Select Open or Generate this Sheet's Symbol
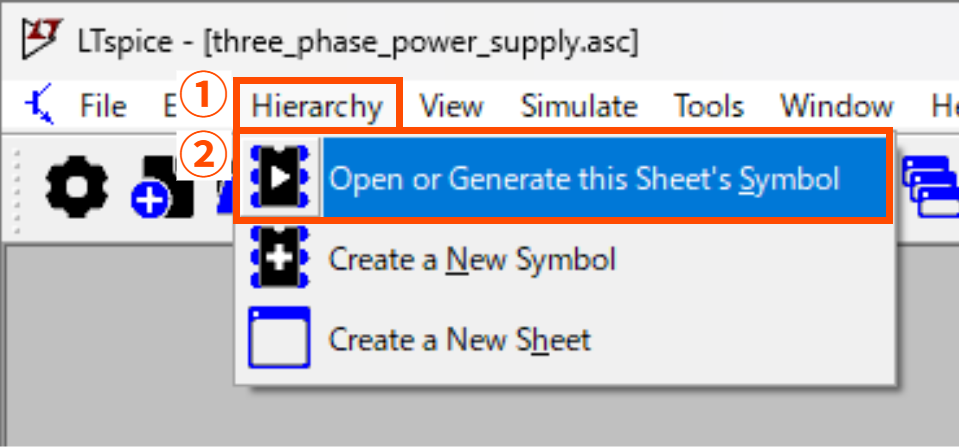This screenshot has height=447, width=960. click(x=584, y=180)
